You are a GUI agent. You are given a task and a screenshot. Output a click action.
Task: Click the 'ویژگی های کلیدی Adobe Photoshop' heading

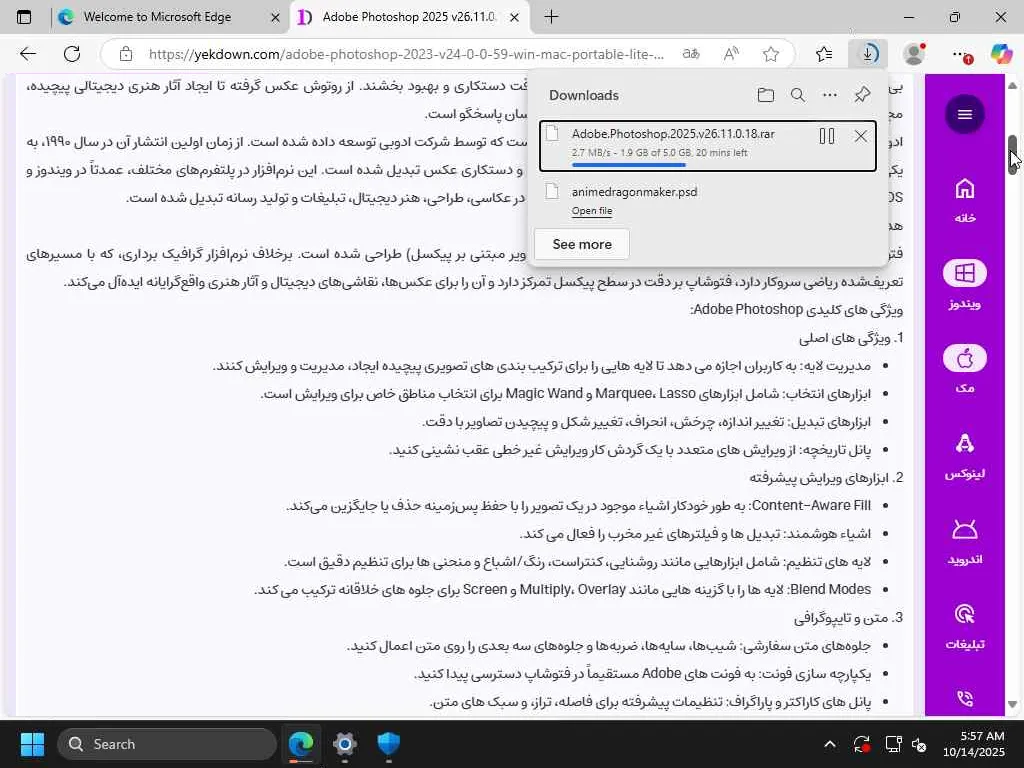796,310
